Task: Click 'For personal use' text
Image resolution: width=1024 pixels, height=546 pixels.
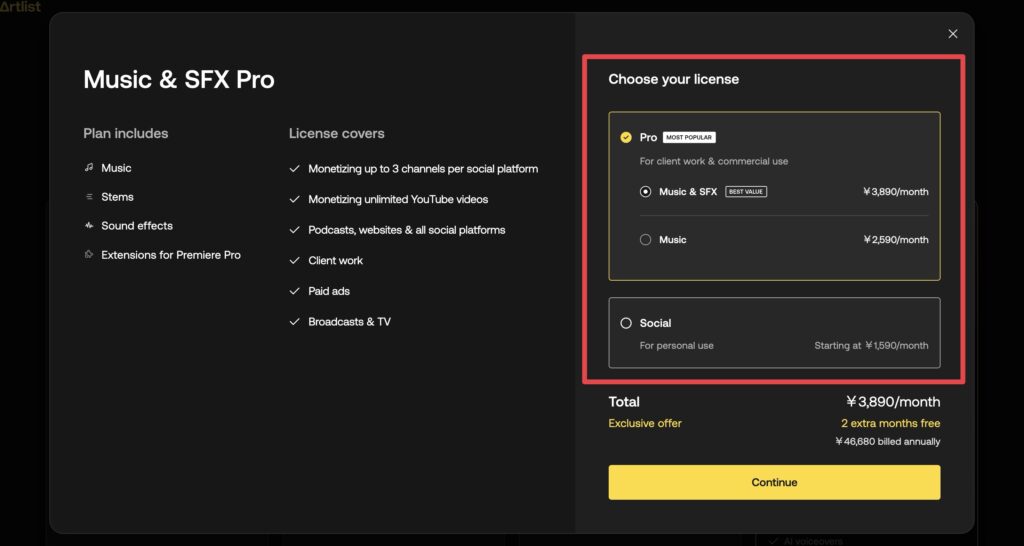Action: (677, 345)
